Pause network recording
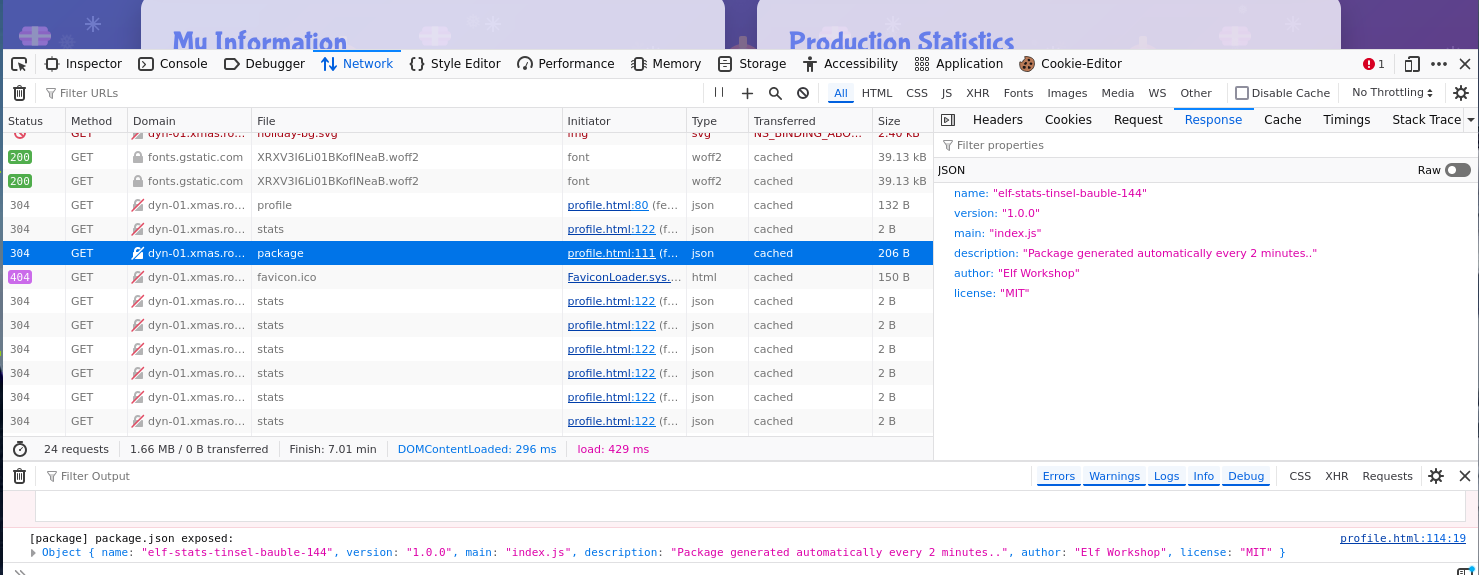This screenshot has width=1479, height=575. (719, 93)
